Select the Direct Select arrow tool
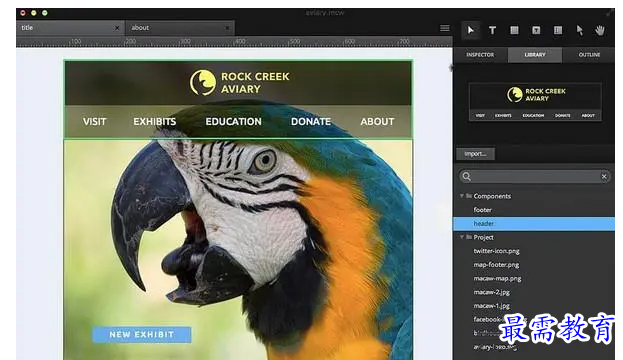623x360 pixels. pos(580,30)
